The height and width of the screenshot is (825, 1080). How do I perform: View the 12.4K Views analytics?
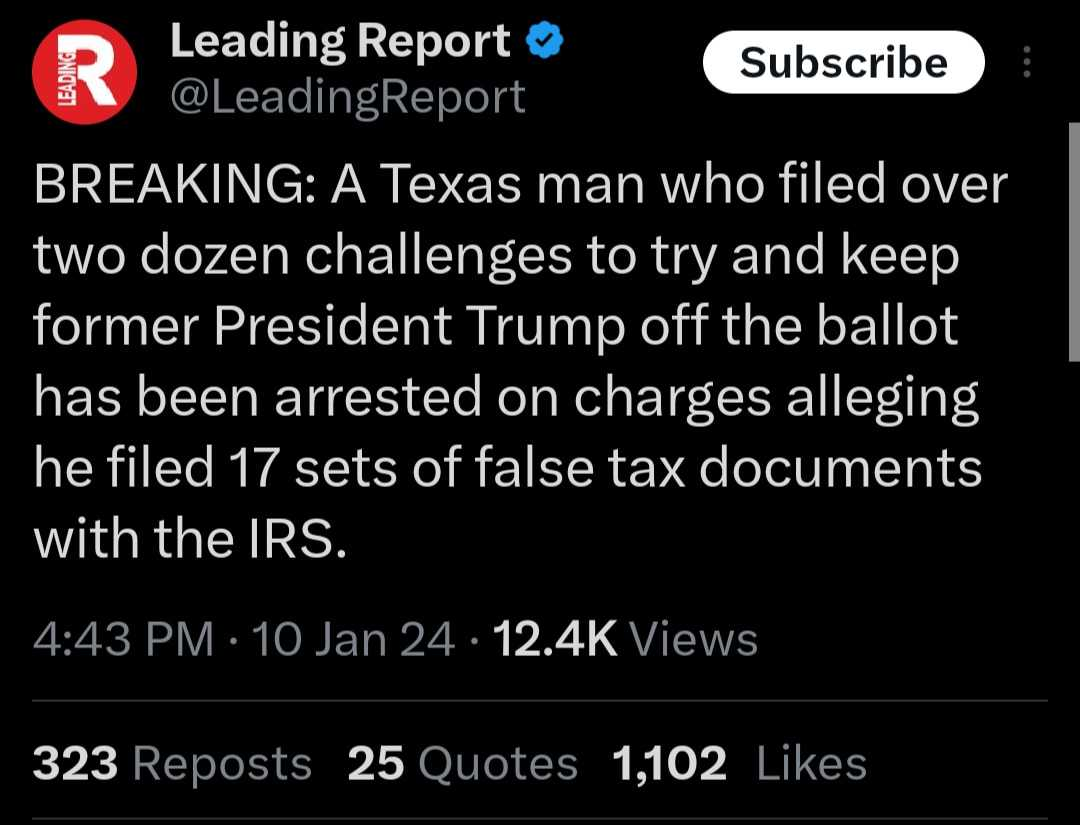pos(625,639)
